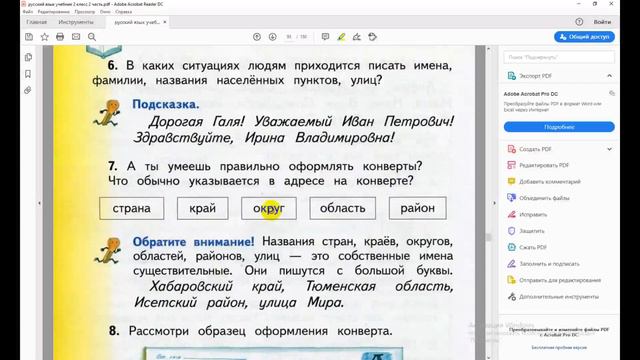This screenshot has height=360, width=640.
Task: Open the Просмотр menu
Action: pos(84,12)
